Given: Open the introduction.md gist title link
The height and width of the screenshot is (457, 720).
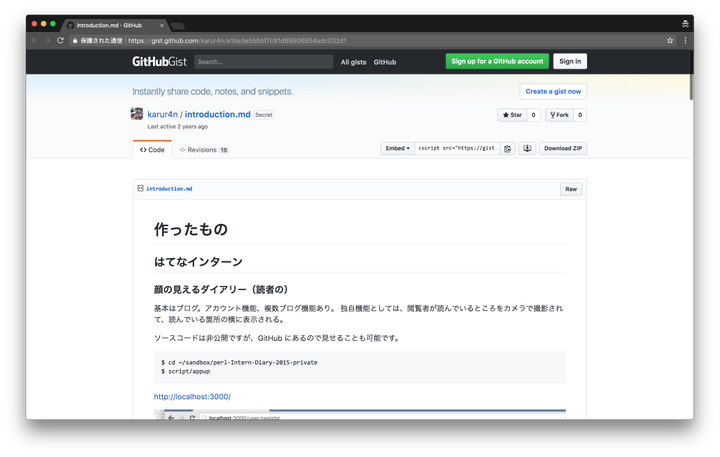Looking at the screenshot, I should [218, 114].
